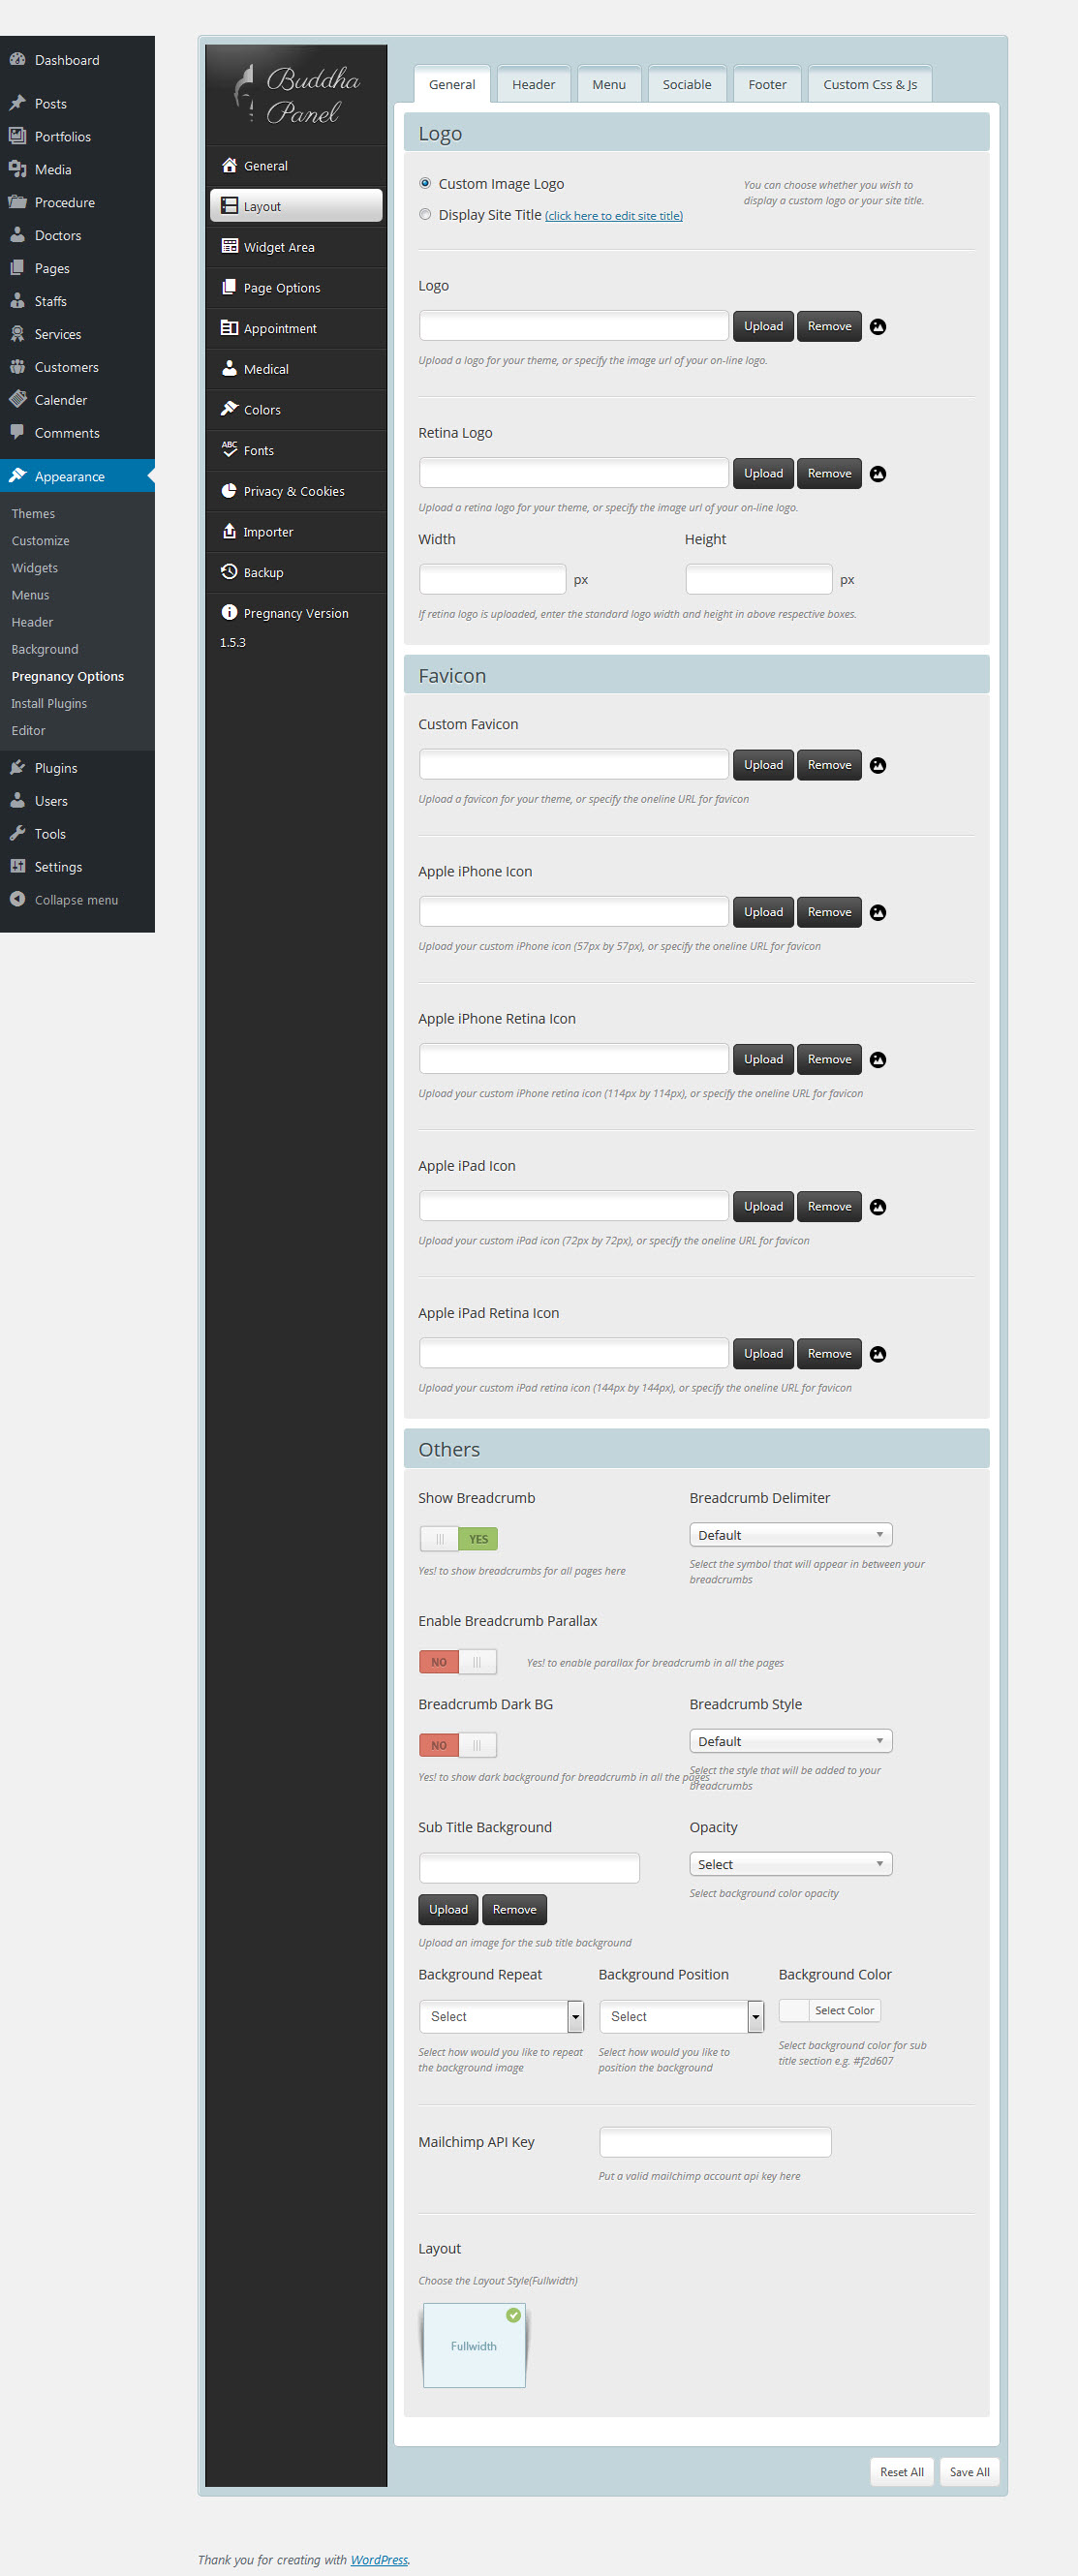Switch to the Footer tab
1078x2576 pixels.
767,84
